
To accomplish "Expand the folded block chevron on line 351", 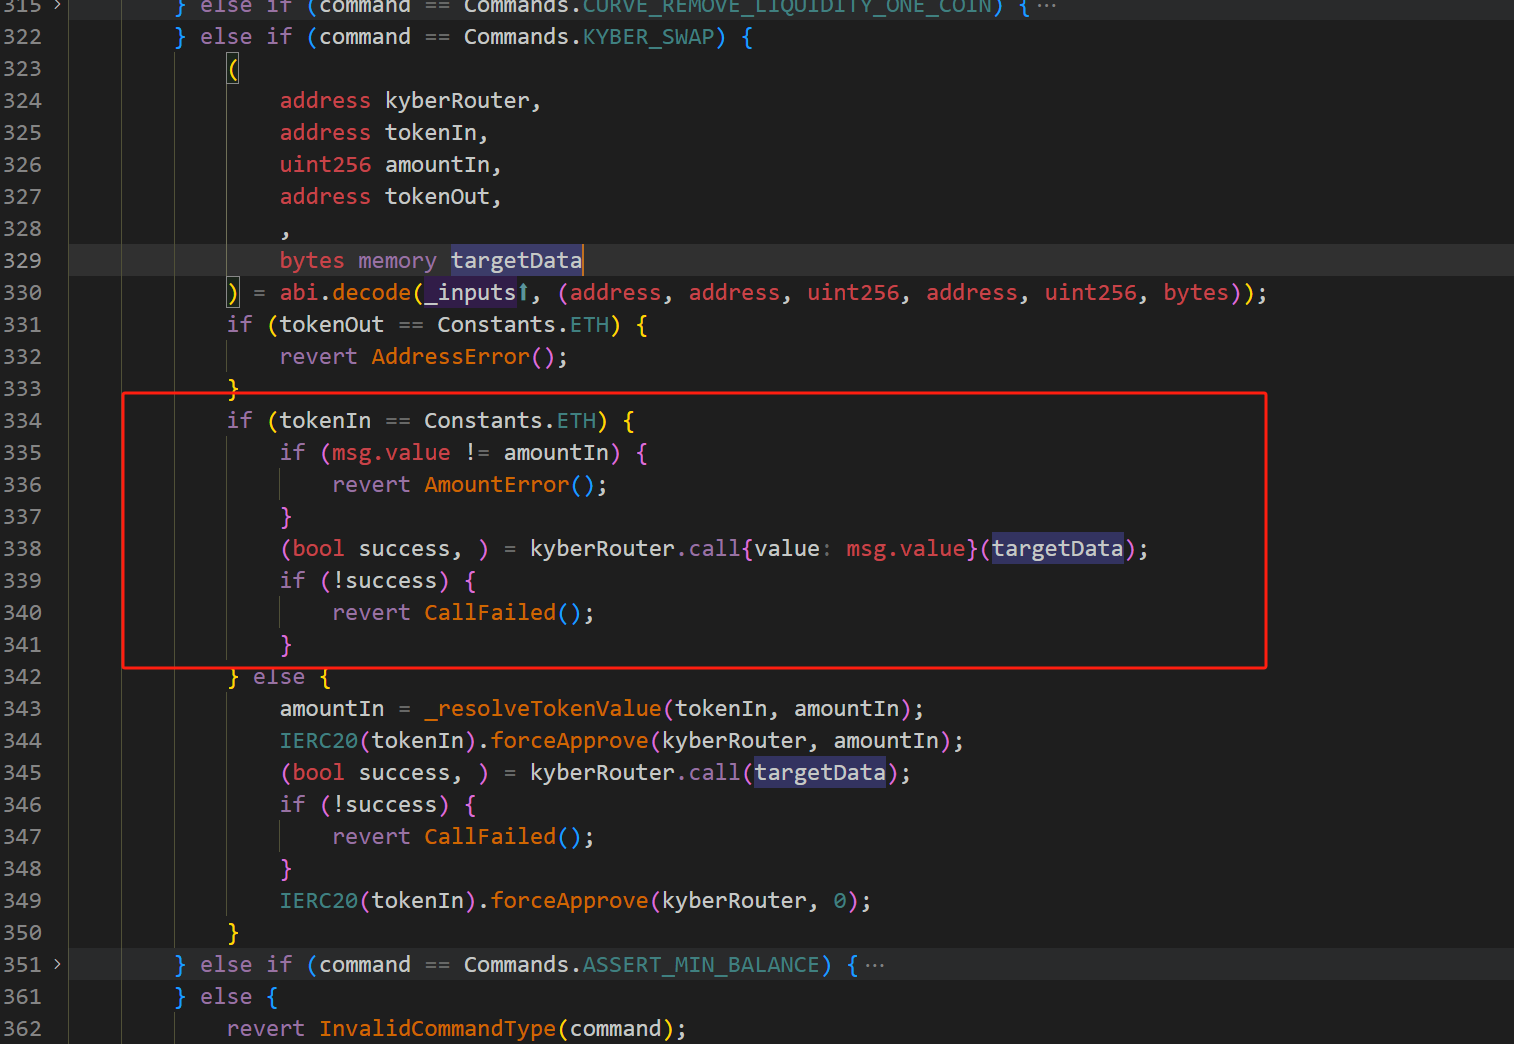I will pyautogui.click(x=57, y=965).
